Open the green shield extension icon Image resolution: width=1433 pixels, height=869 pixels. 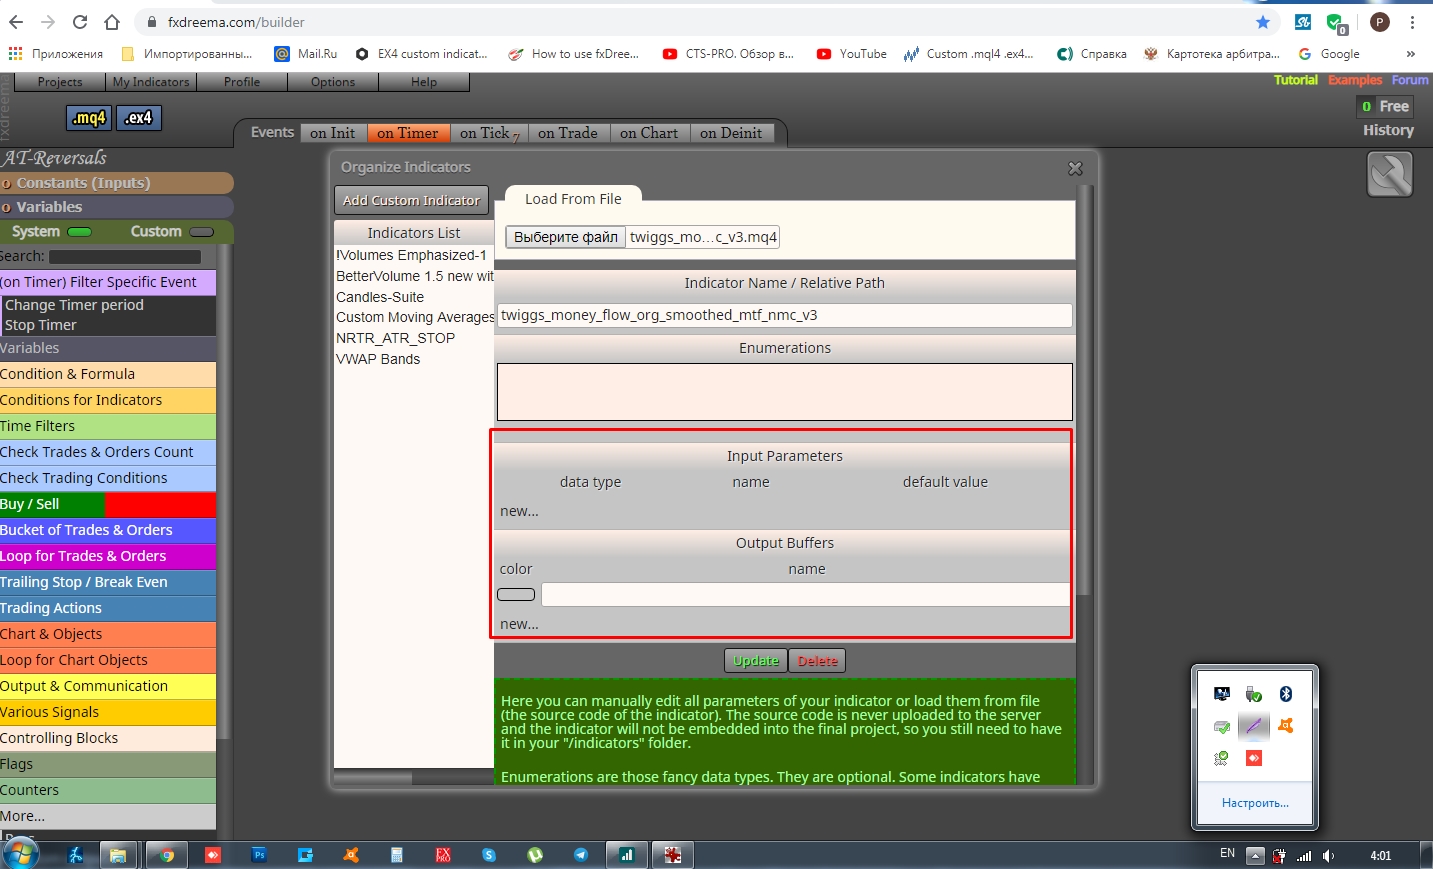coord(1336,23)
